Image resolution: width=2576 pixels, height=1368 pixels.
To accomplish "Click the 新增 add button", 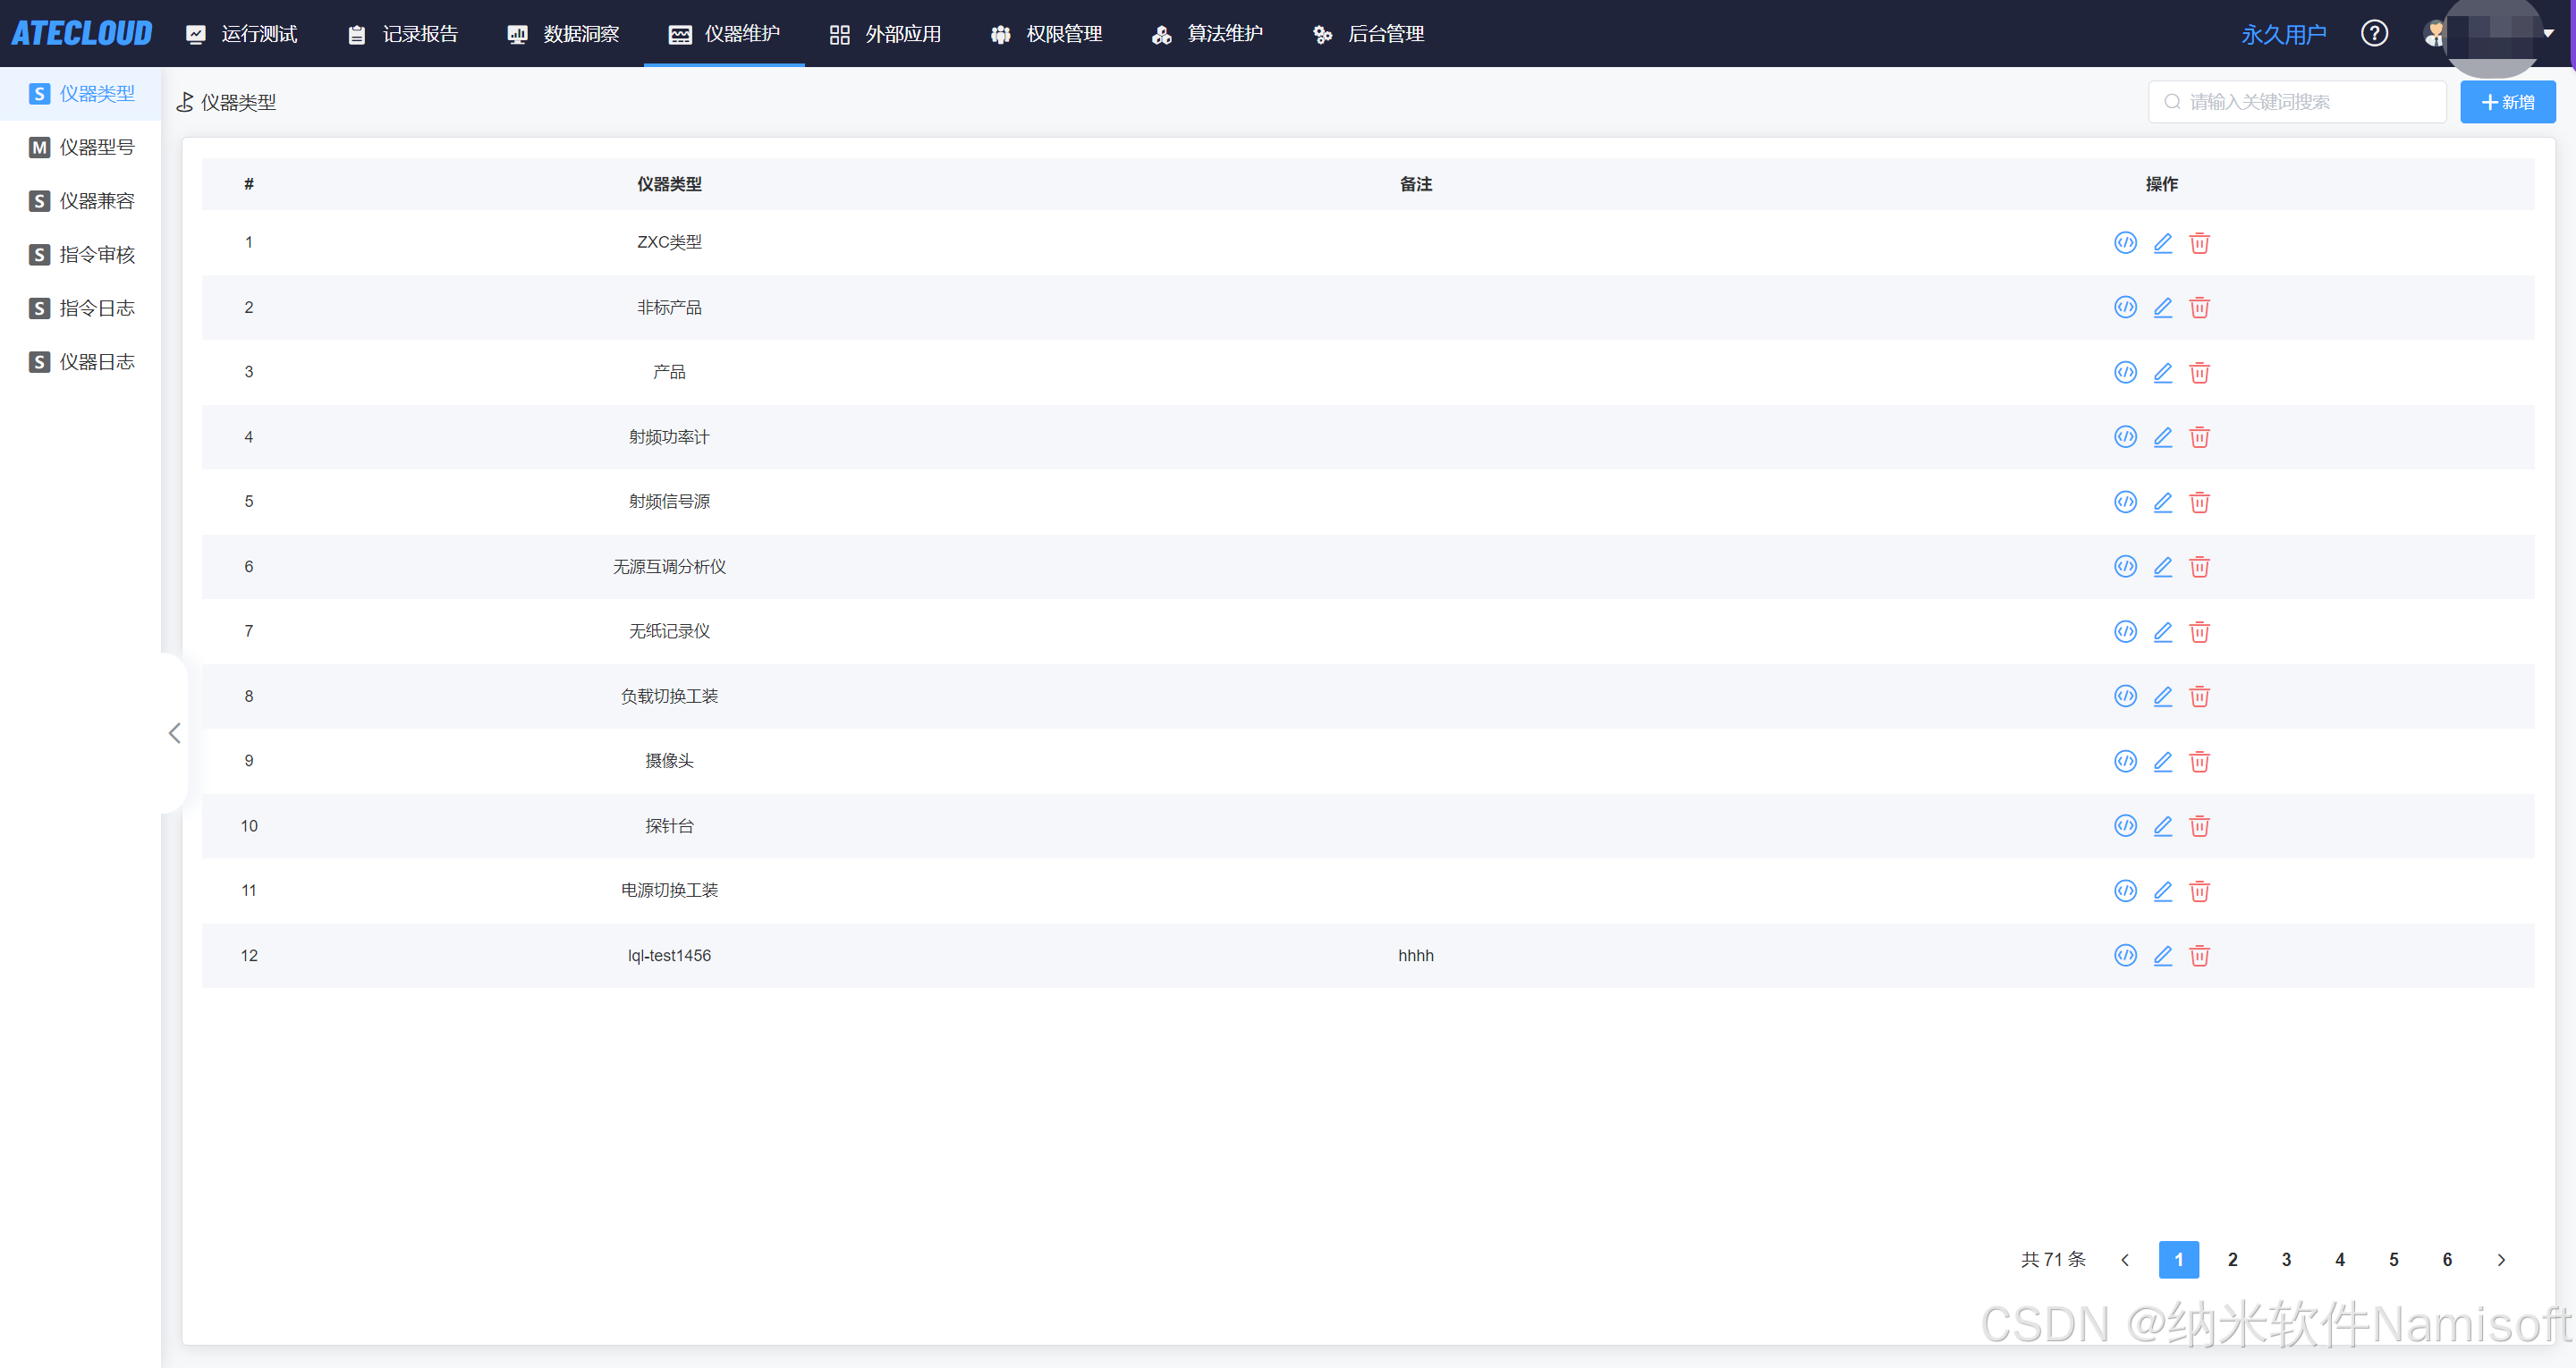I will click(x=2507, y=102).
